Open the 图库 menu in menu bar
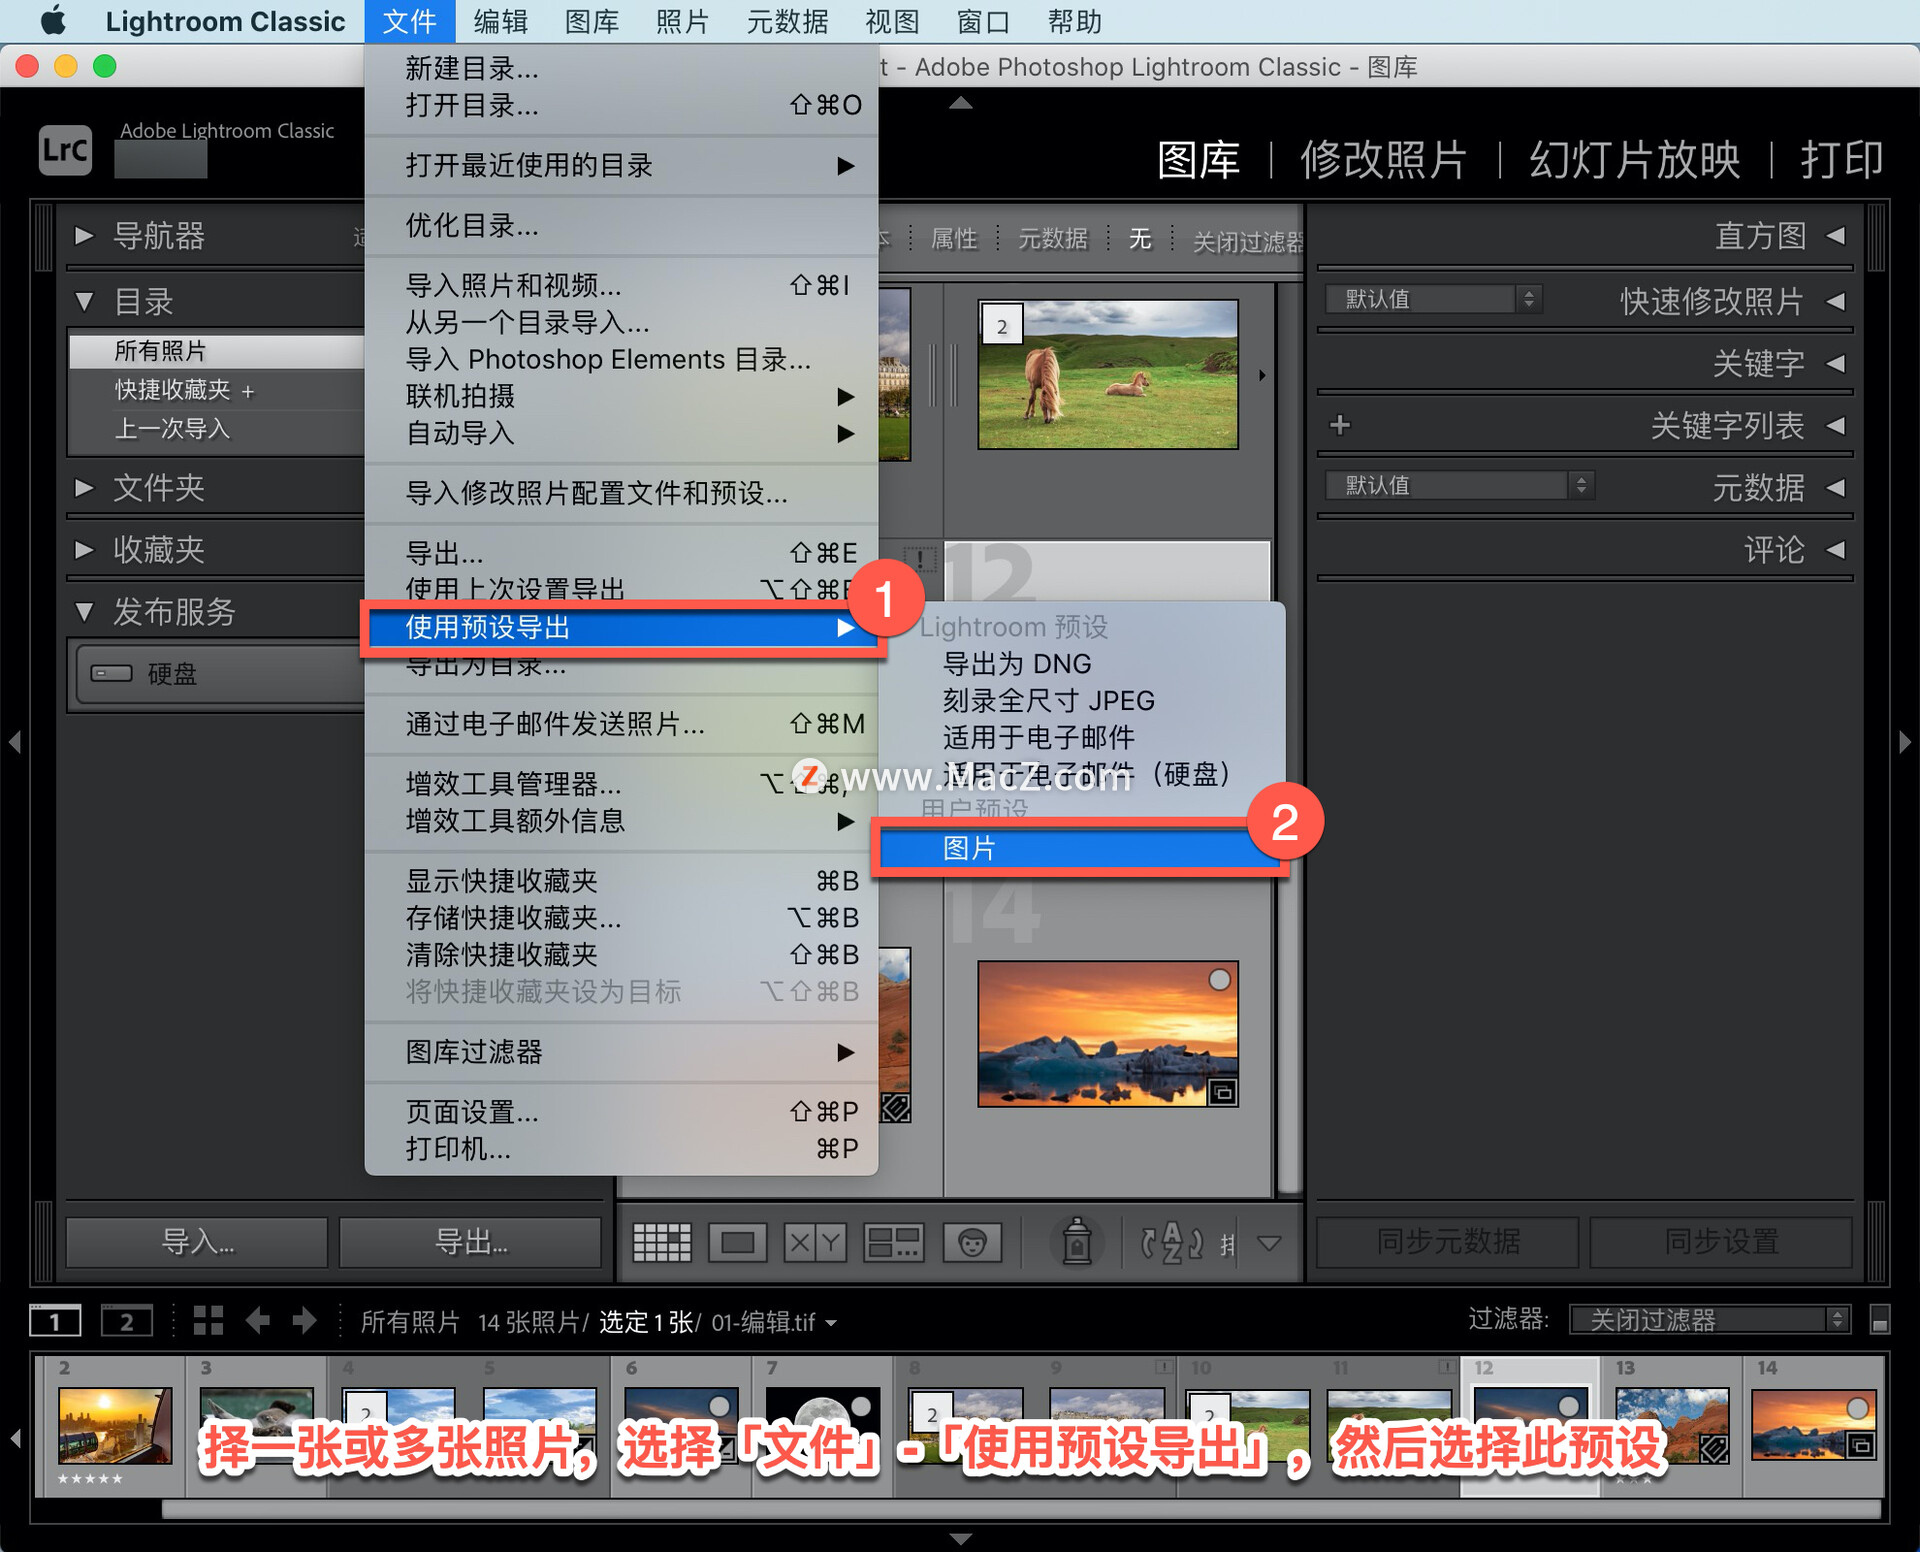Screen dimensions: 1920x1552 click(592, 21)
